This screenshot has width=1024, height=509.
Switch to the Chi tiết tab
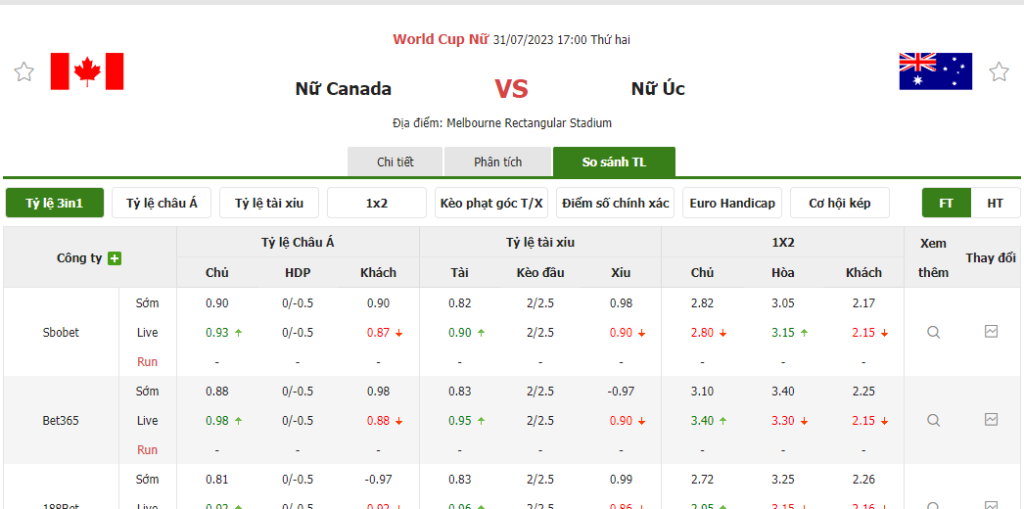click(x=395, y=162)
